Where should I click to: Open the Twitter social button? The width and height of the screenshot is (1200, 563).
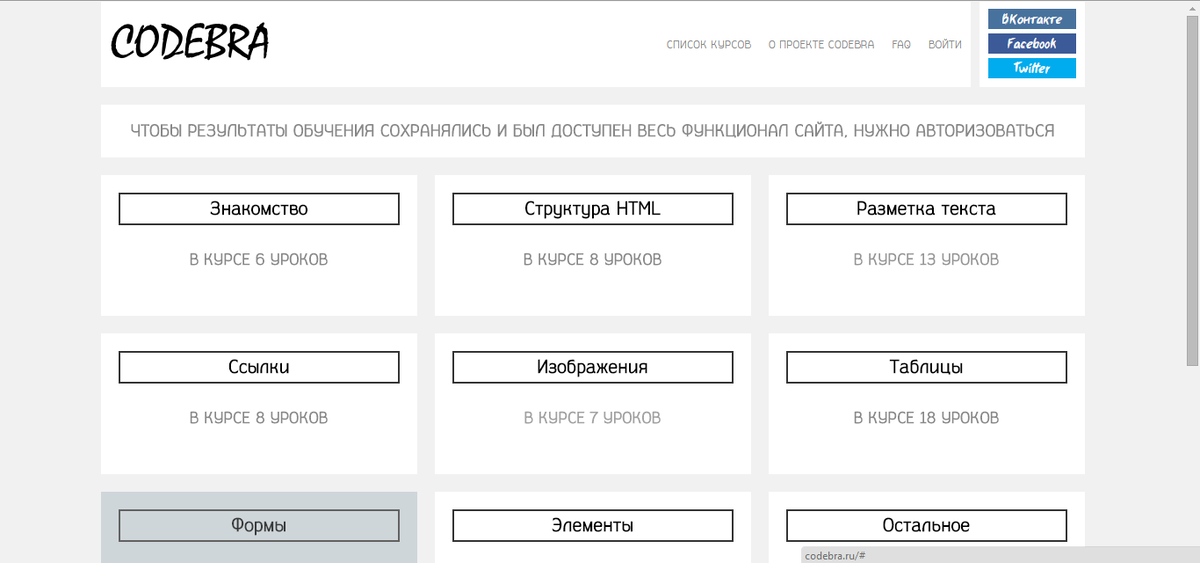point(1032,68)
